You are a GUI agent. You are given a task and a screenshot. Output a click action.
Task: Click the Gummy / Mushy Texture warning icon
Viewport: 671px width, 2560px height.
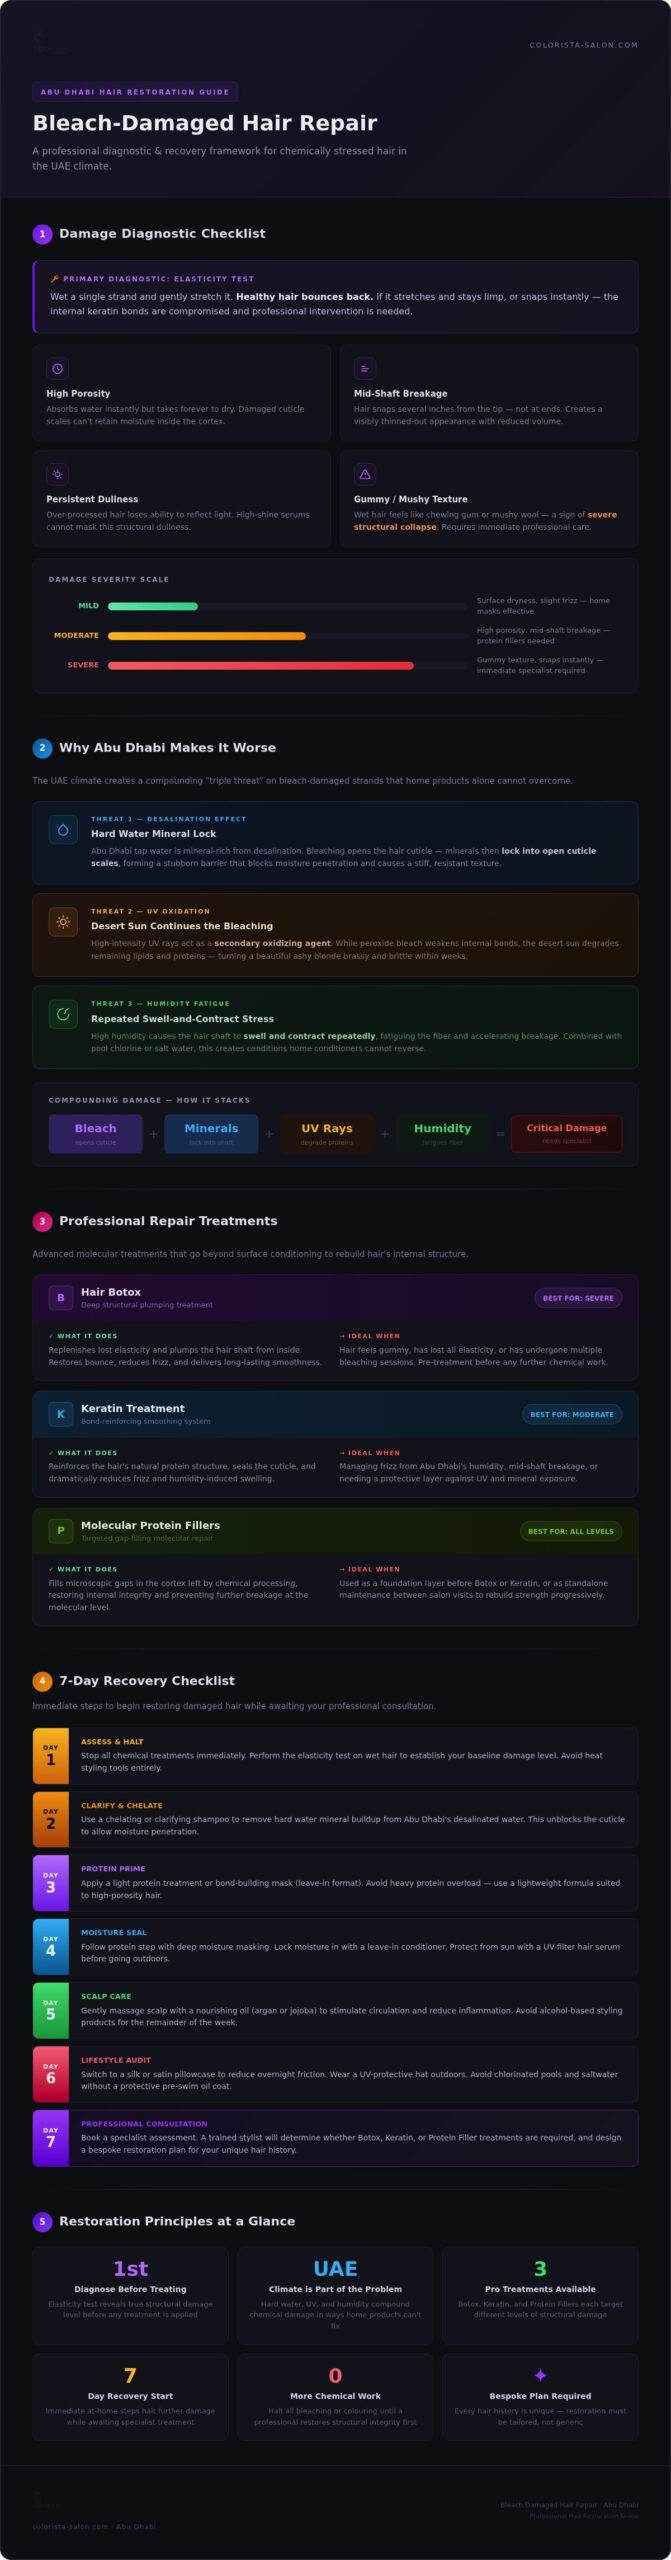click(365, 474)
